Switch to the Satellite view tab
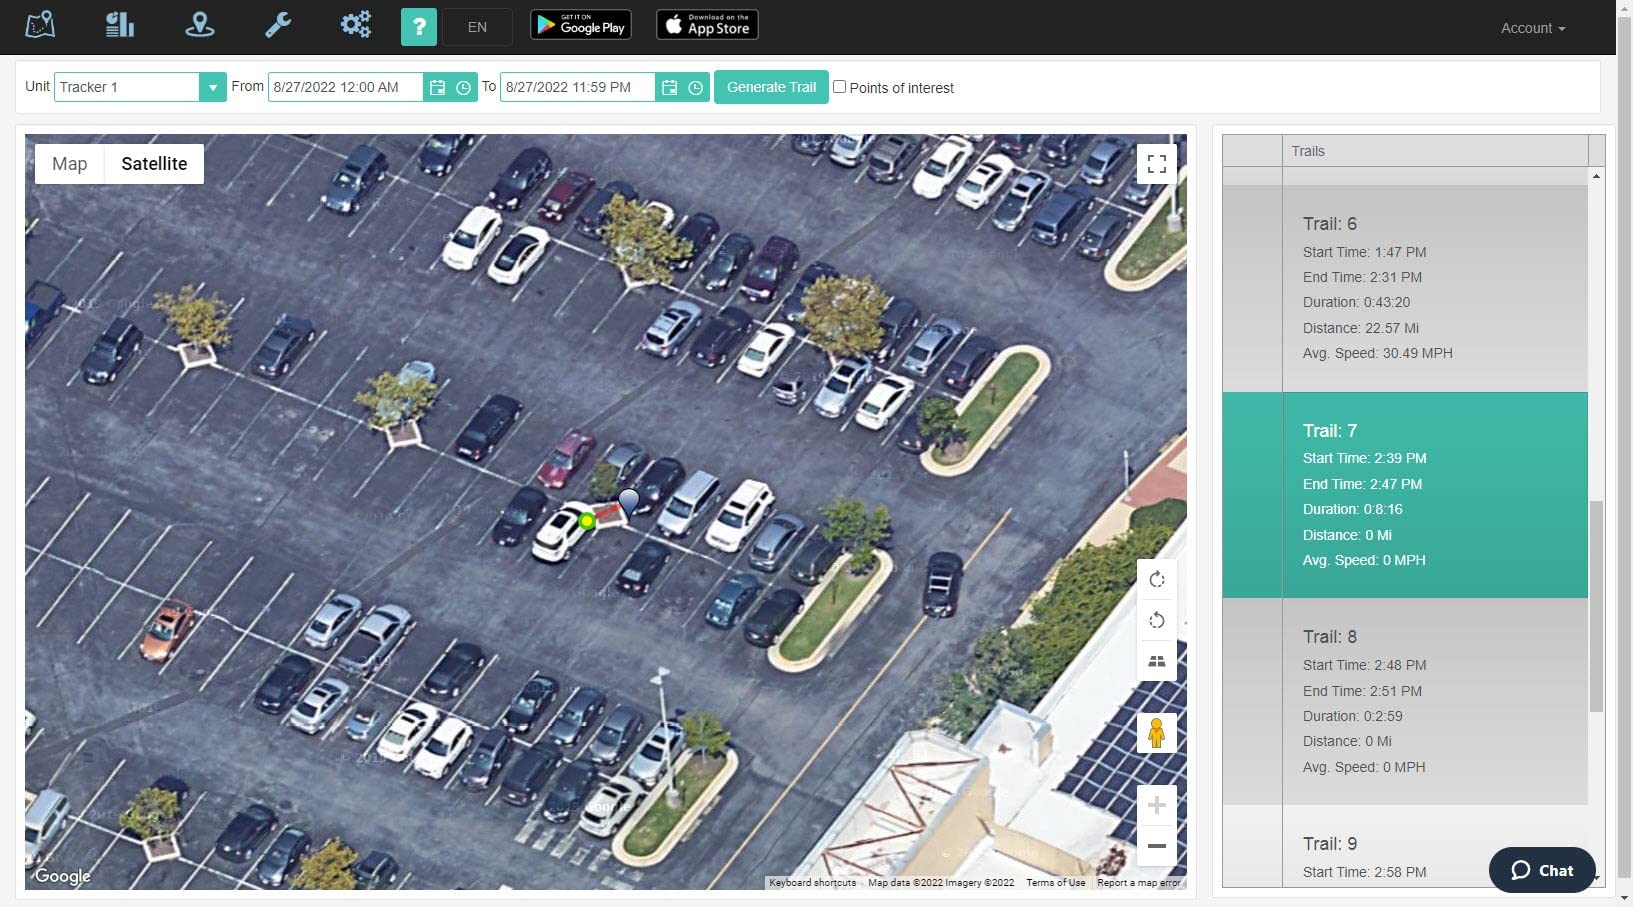Image resolution: width=1633 pixels, height=907 pixels. click(154, 164)
